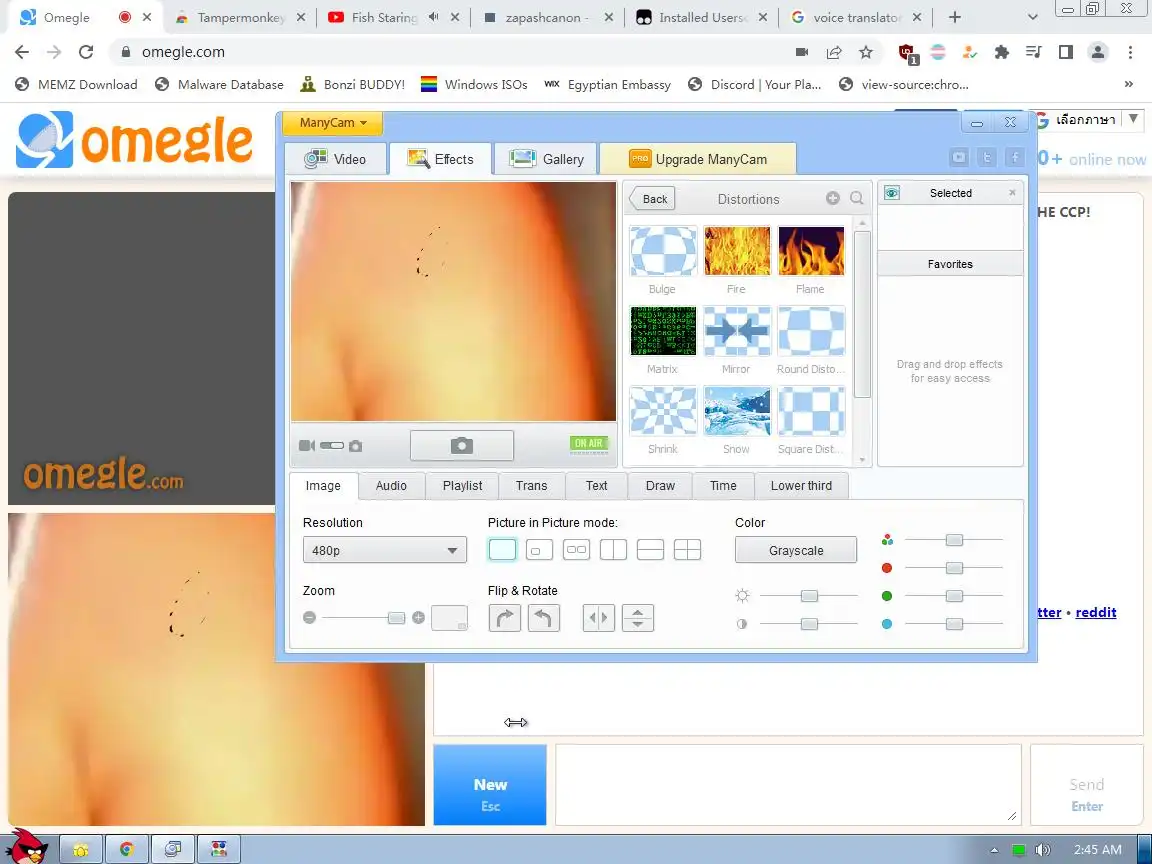Adjust the red color slider
Viewport: 1152px width, 864px height.
pos(954,568)
